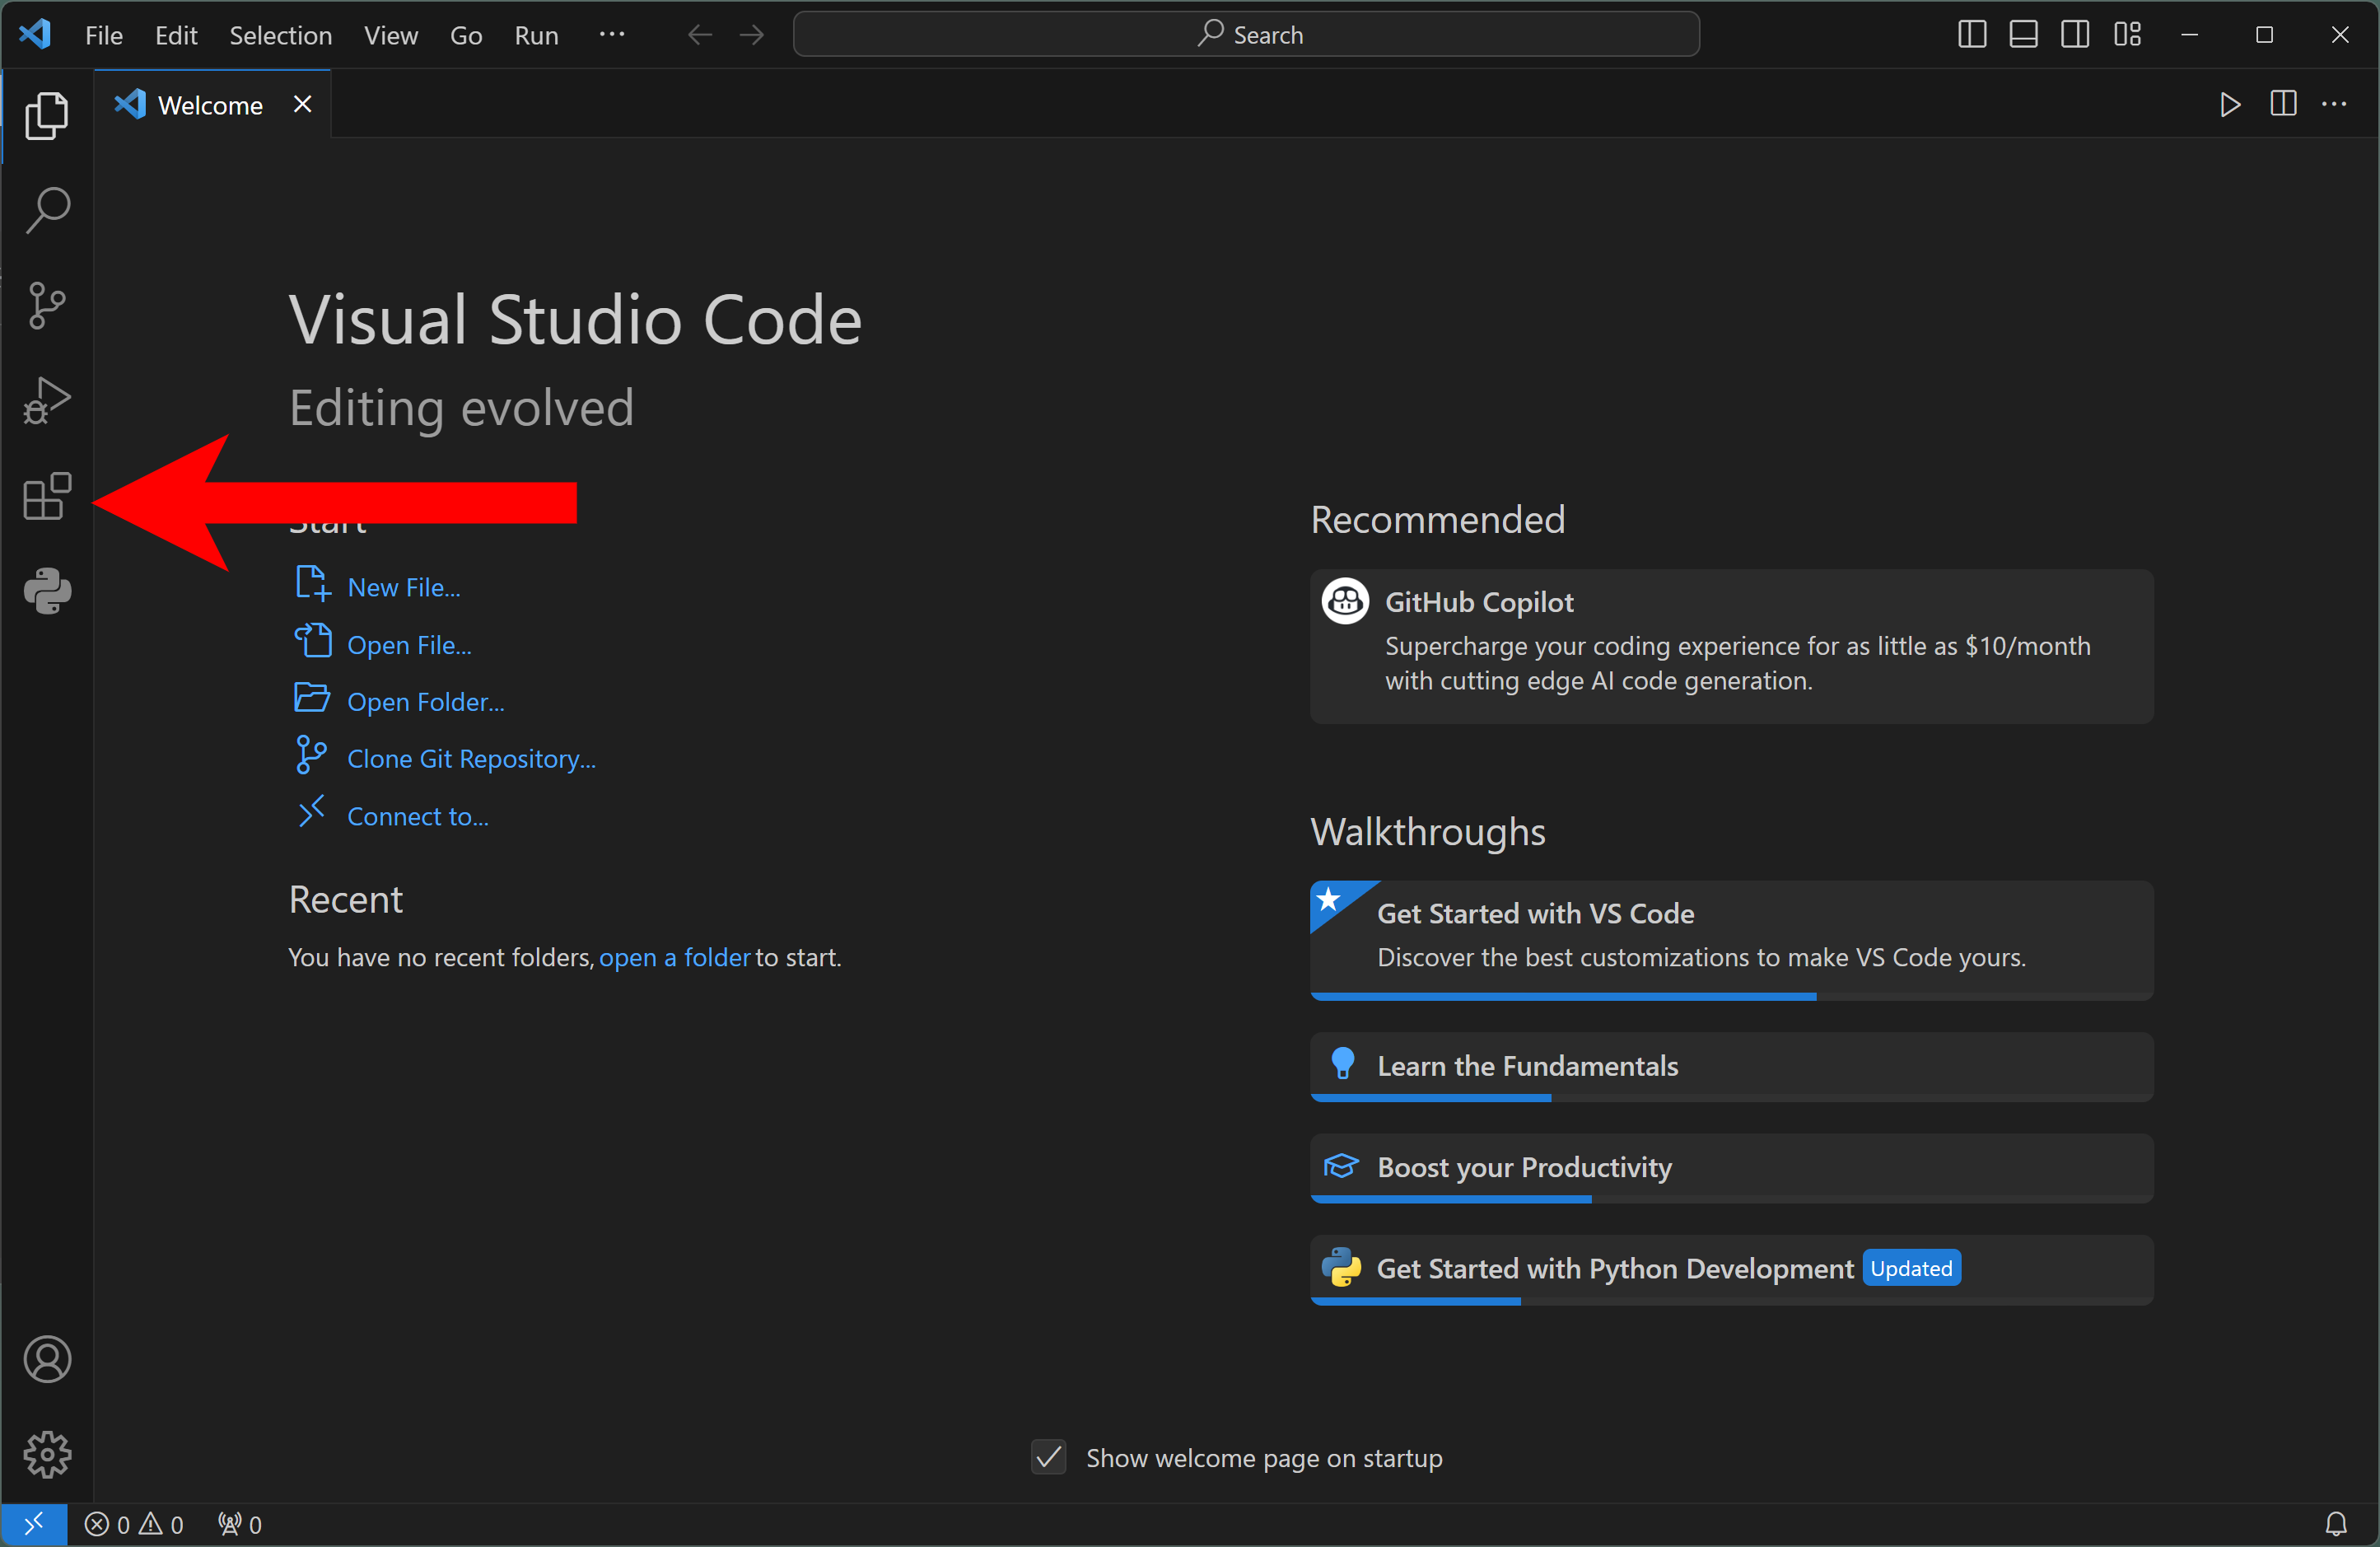Image resolution: width=2380 pixels, height=1547 pixels.
Task: Open the Run menu
Action: [x=537, y=35]
